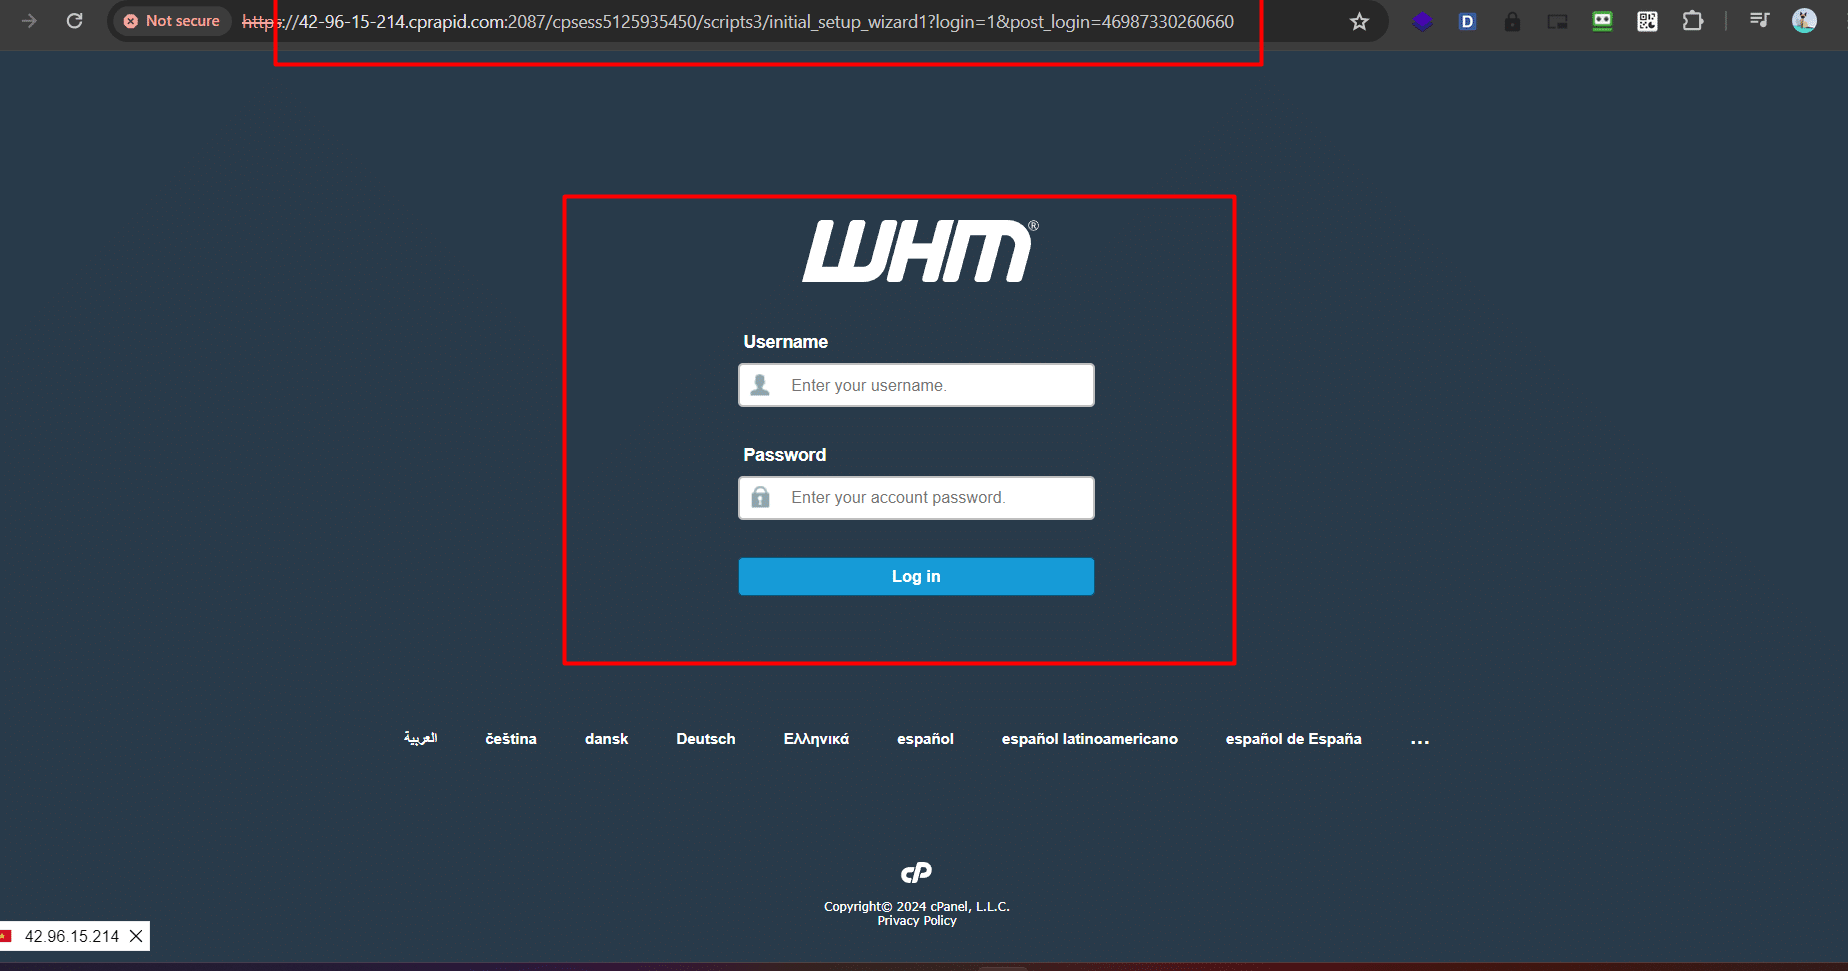Close the 42.96.15.214 item bottom left
This screenshot has height=971, width=1848.
tap(136, 937)
